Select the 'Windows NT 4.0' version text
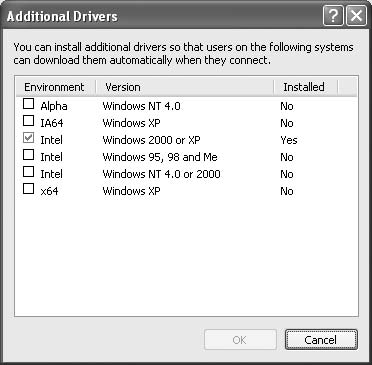Image resolution: width=372 pixels, height=365 pixels. (141, 106)
